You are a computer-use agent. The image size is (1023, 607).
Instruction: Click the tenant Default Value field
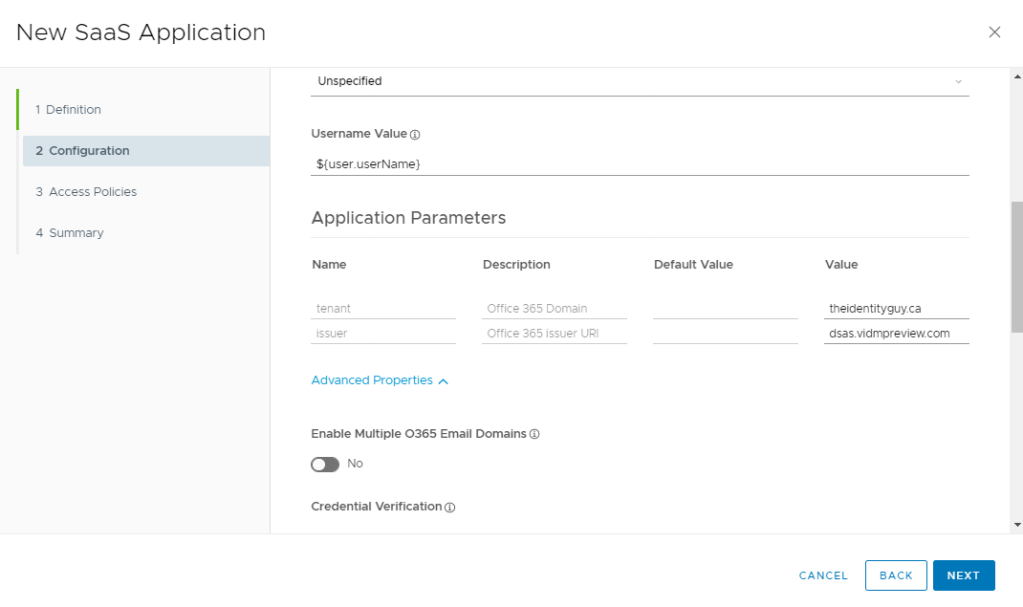724,308
